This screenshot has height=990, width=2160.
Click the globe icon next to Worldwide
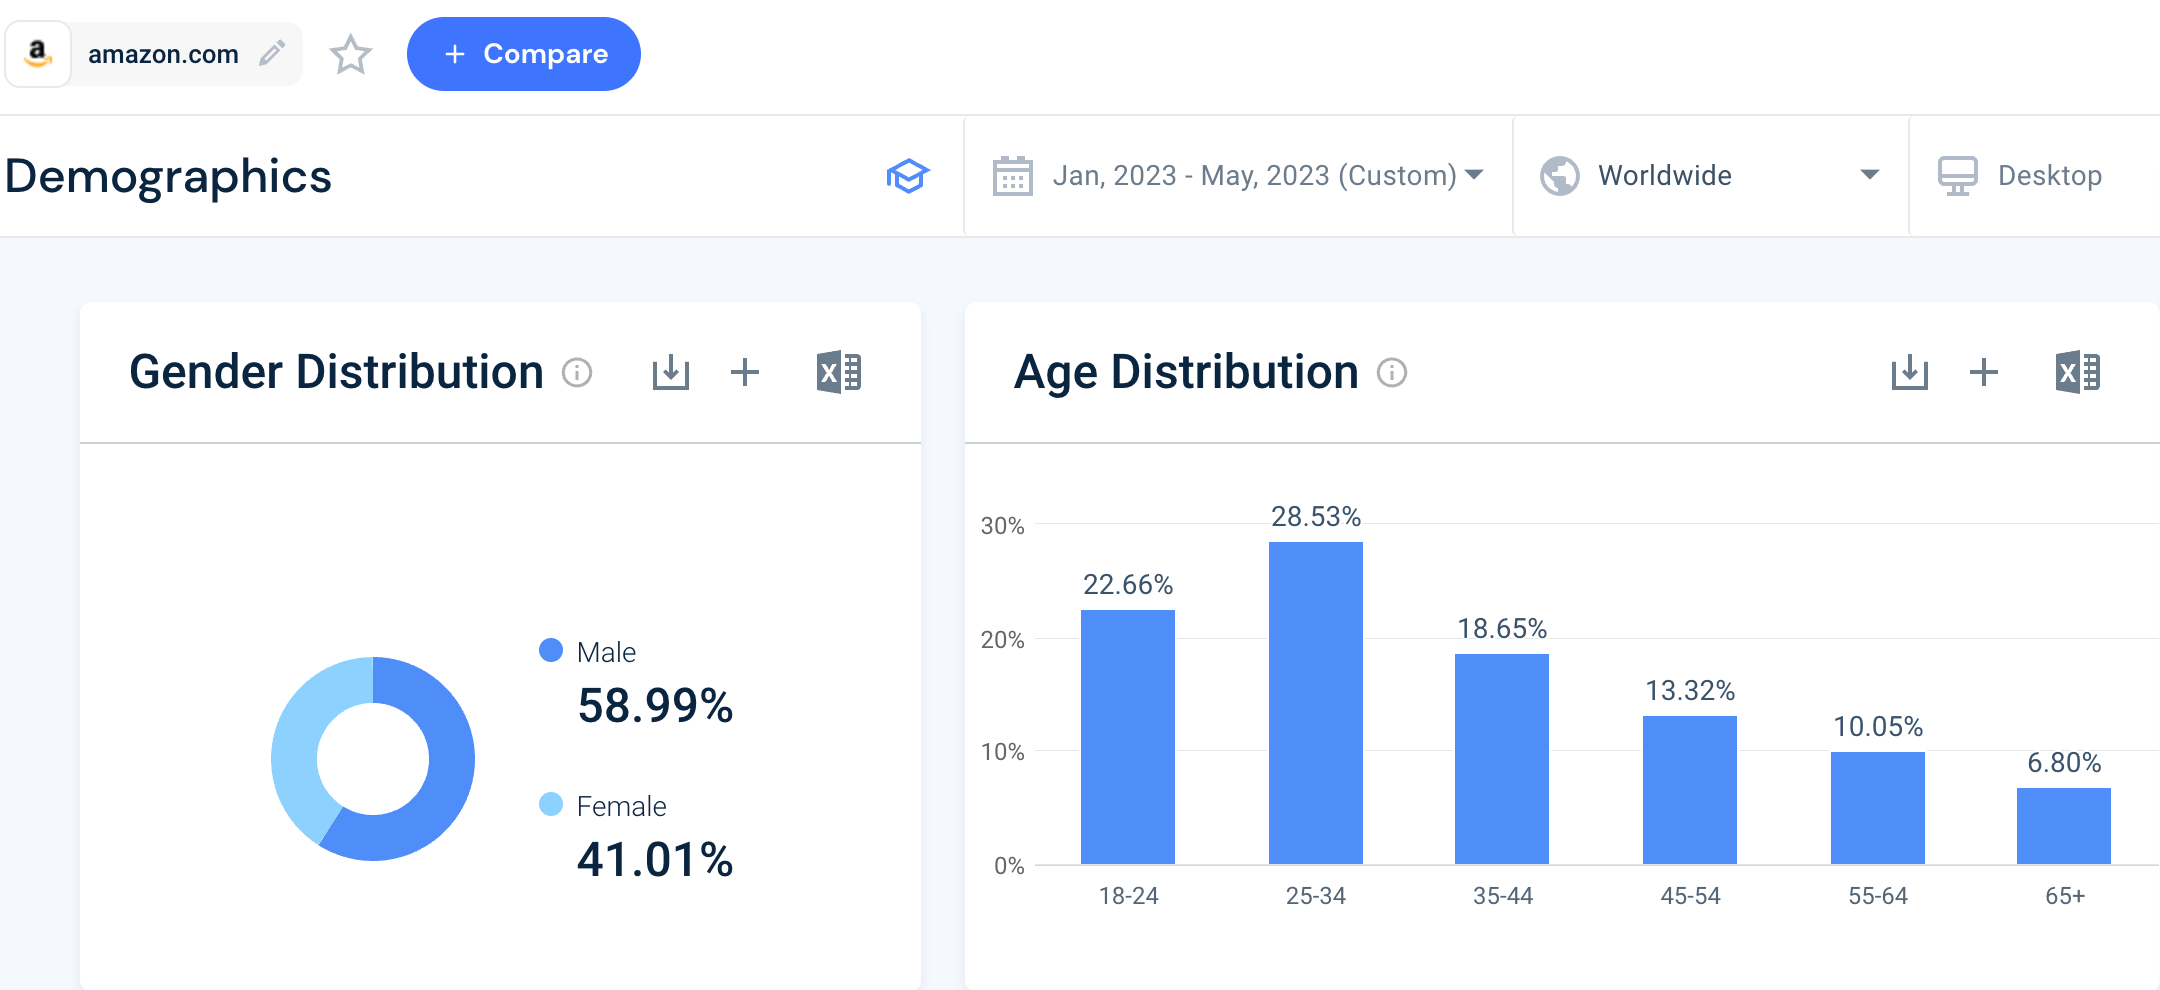click(x=1558, y=175)
